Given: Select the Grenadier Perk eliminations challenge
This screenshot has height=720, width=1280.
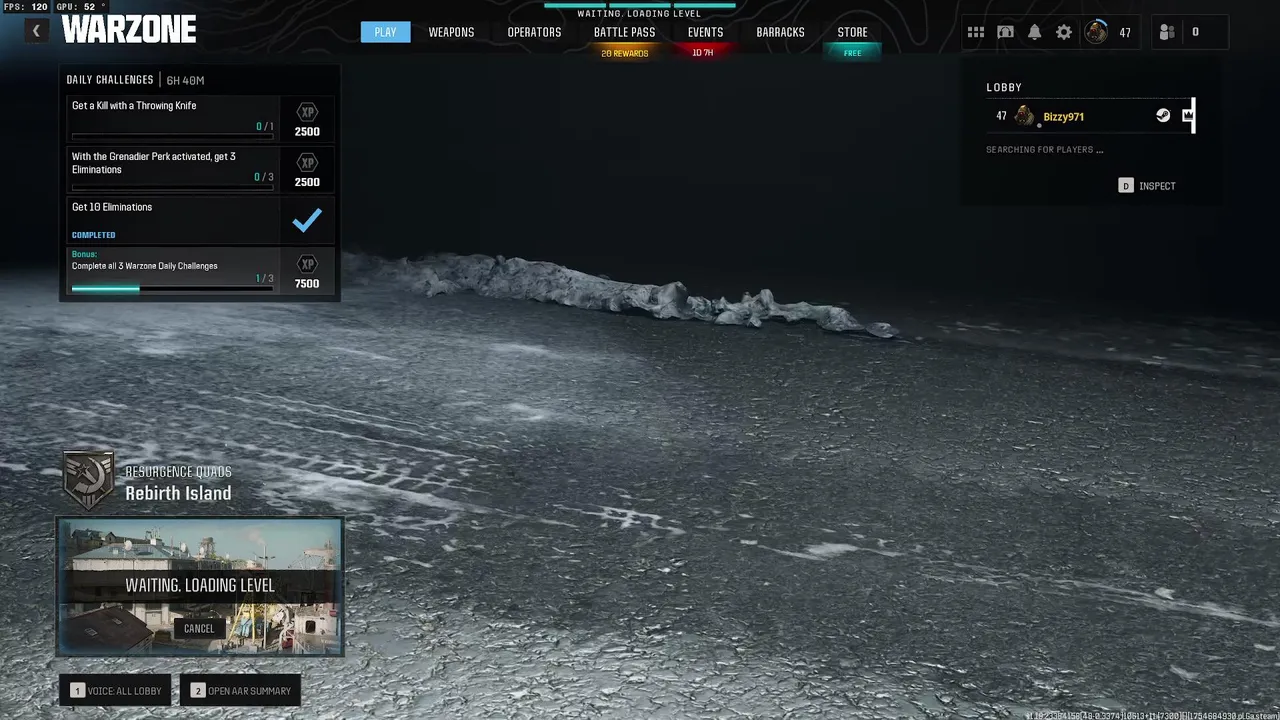Looking at the screenshot, I should click(200, 169).
